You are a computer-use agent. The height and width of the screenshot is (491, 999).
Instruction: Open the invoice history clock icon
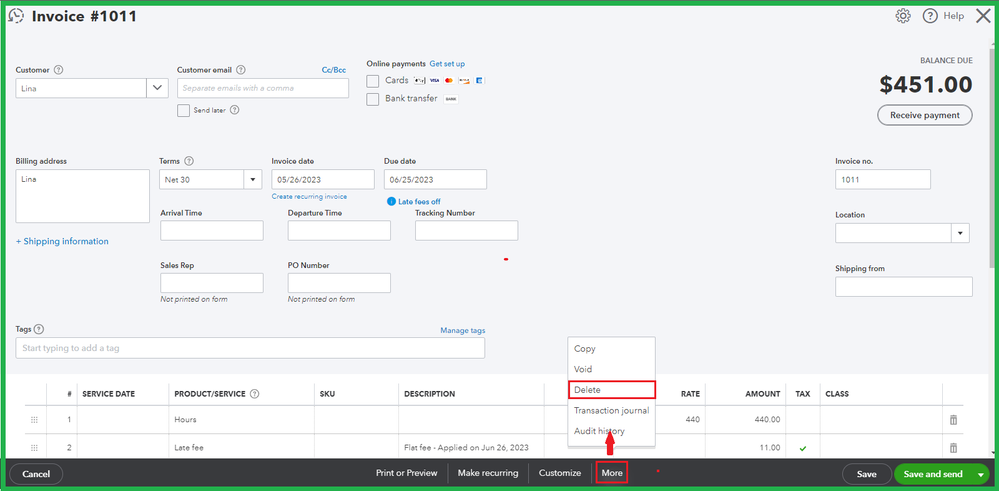point(16,16)
